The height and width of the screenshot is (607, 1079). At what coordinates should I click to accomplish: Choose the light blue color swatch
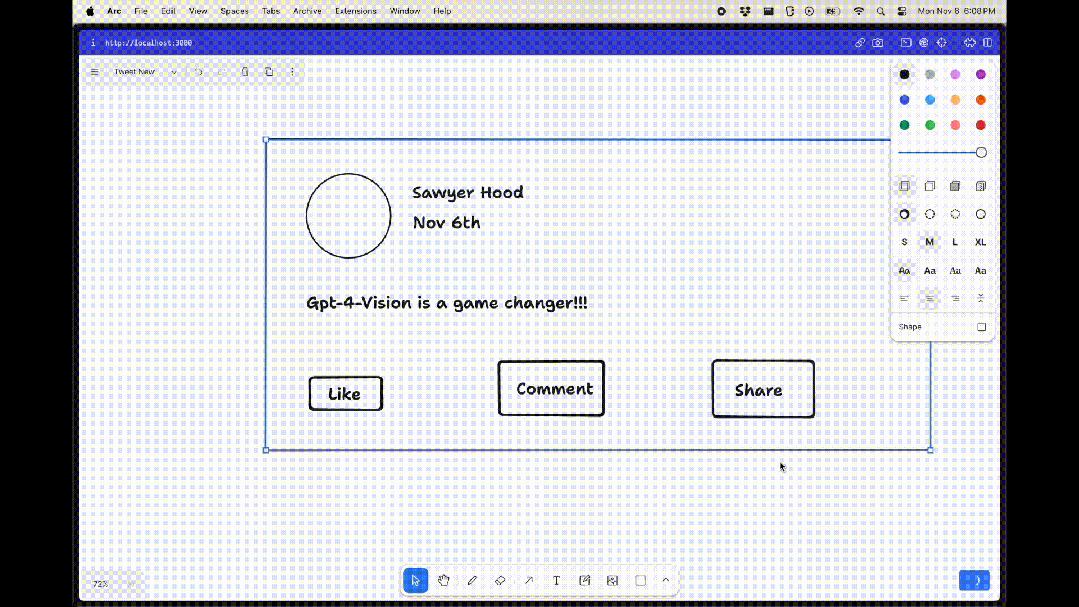[930, 100]
